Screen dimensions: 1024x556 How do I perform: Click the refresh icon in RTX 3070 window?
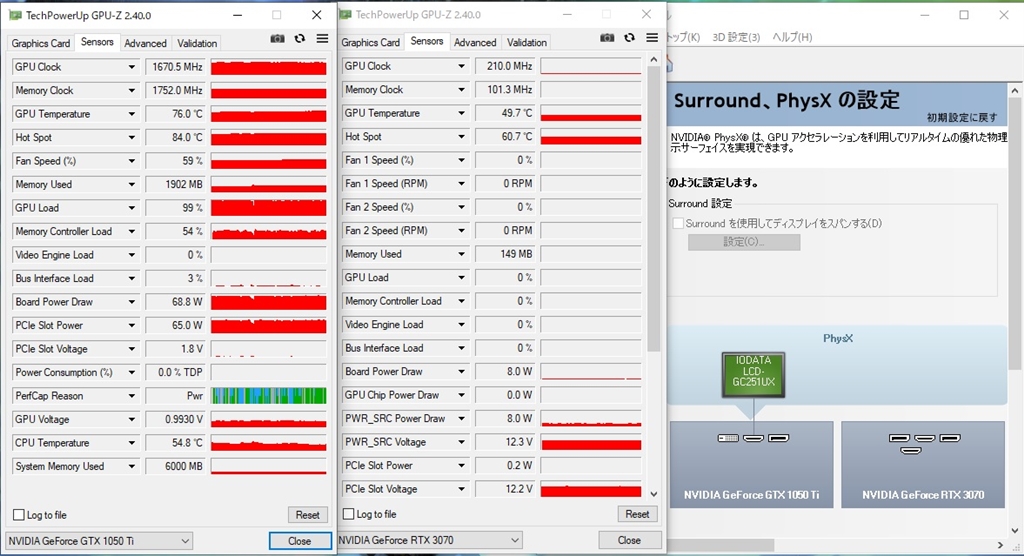(630, 38)
